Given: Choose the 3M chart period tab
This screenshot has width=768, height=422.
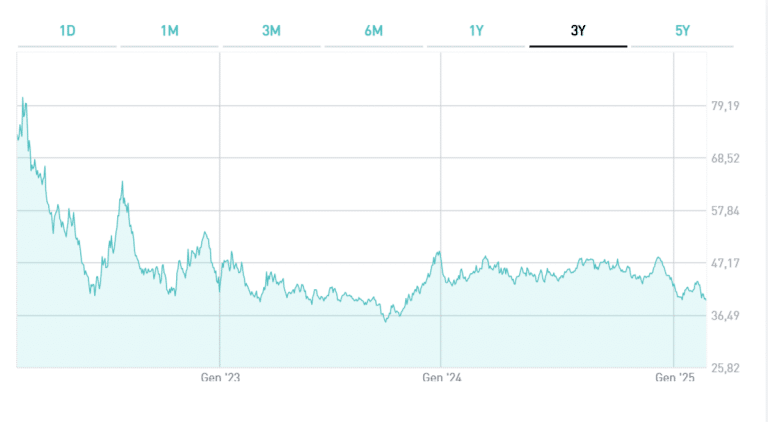Looking at the screenshot, I should 271,31.
